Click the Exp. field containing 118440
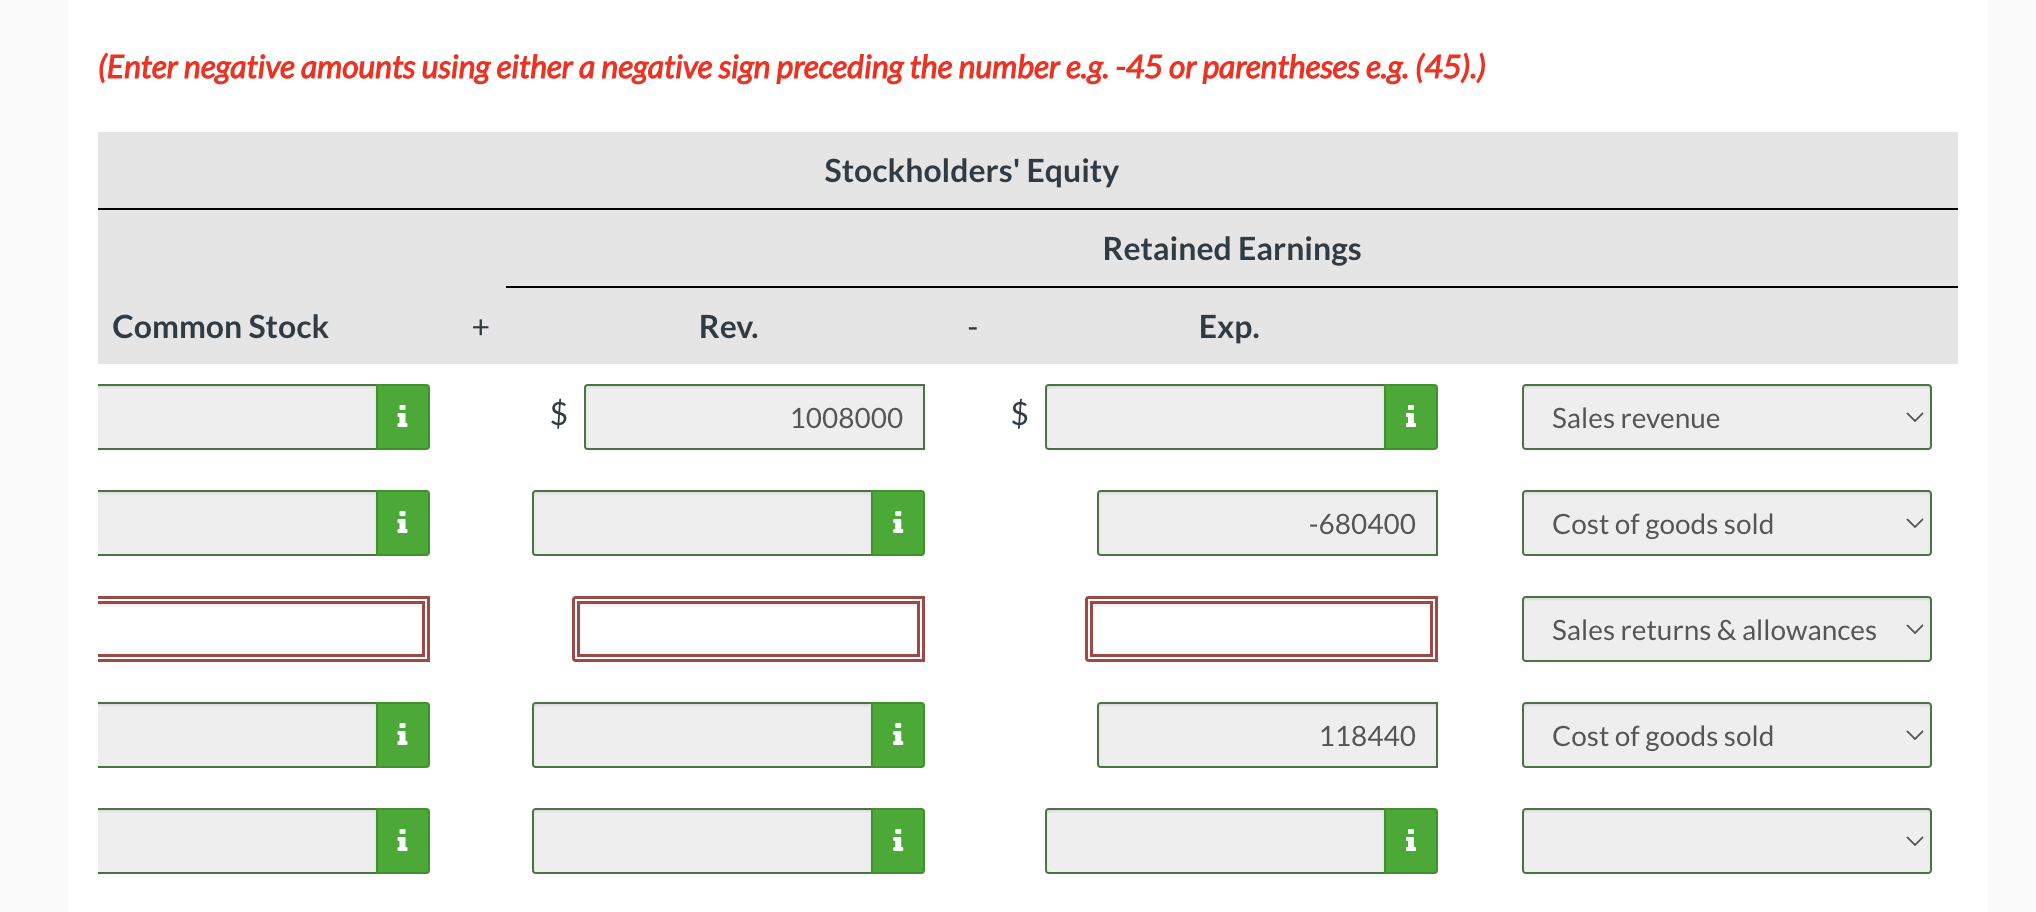 [x=1267, y=735]
